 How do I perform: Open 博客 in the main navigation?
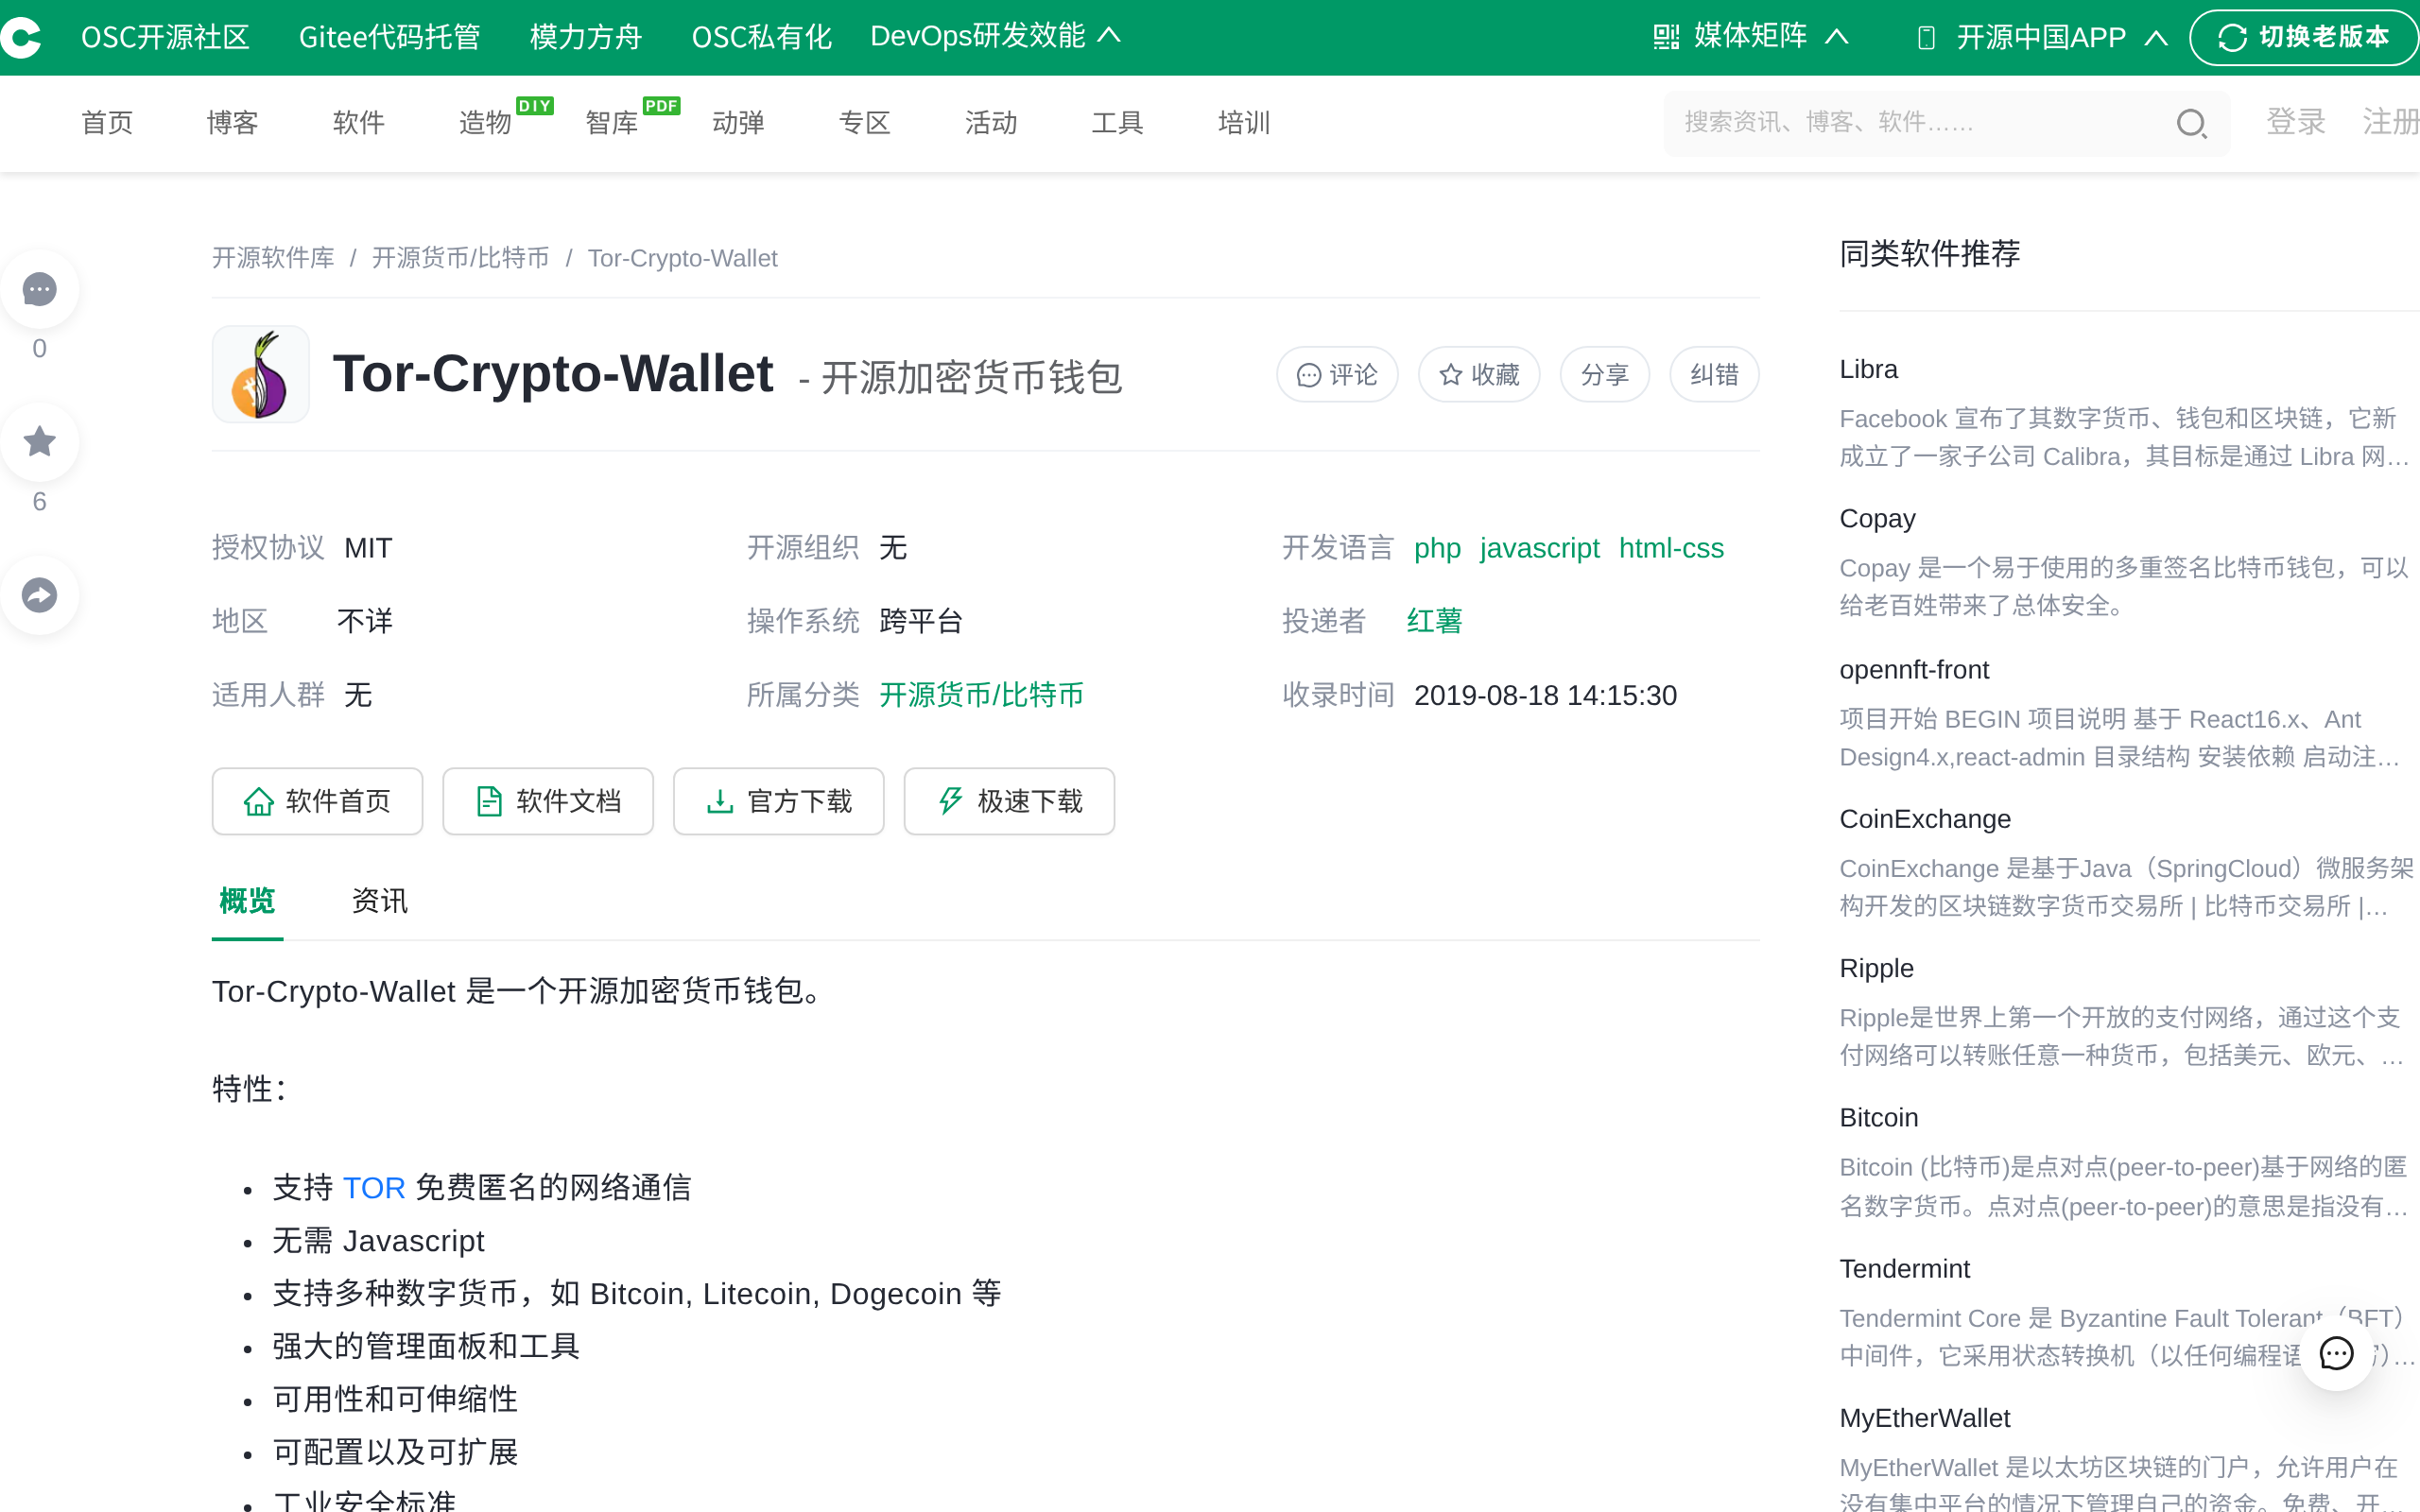tap(233, 123)
